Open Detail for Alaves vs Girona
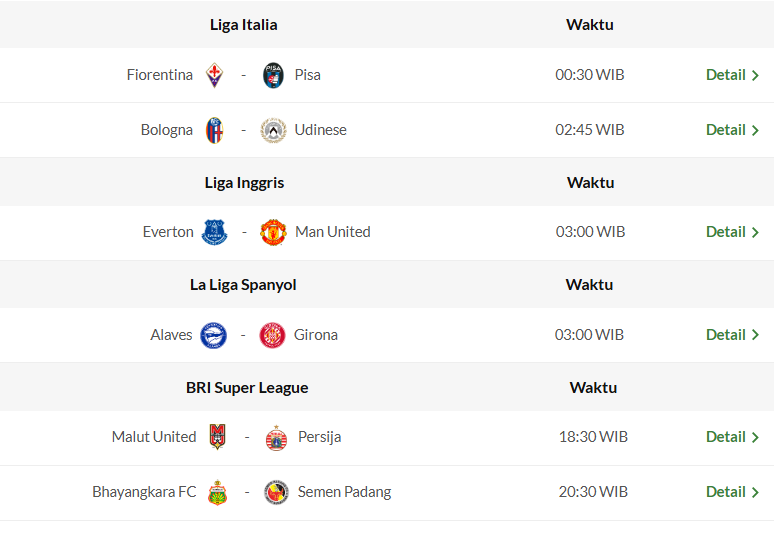This screenshot has height=544, width=783. pos(732,335)
